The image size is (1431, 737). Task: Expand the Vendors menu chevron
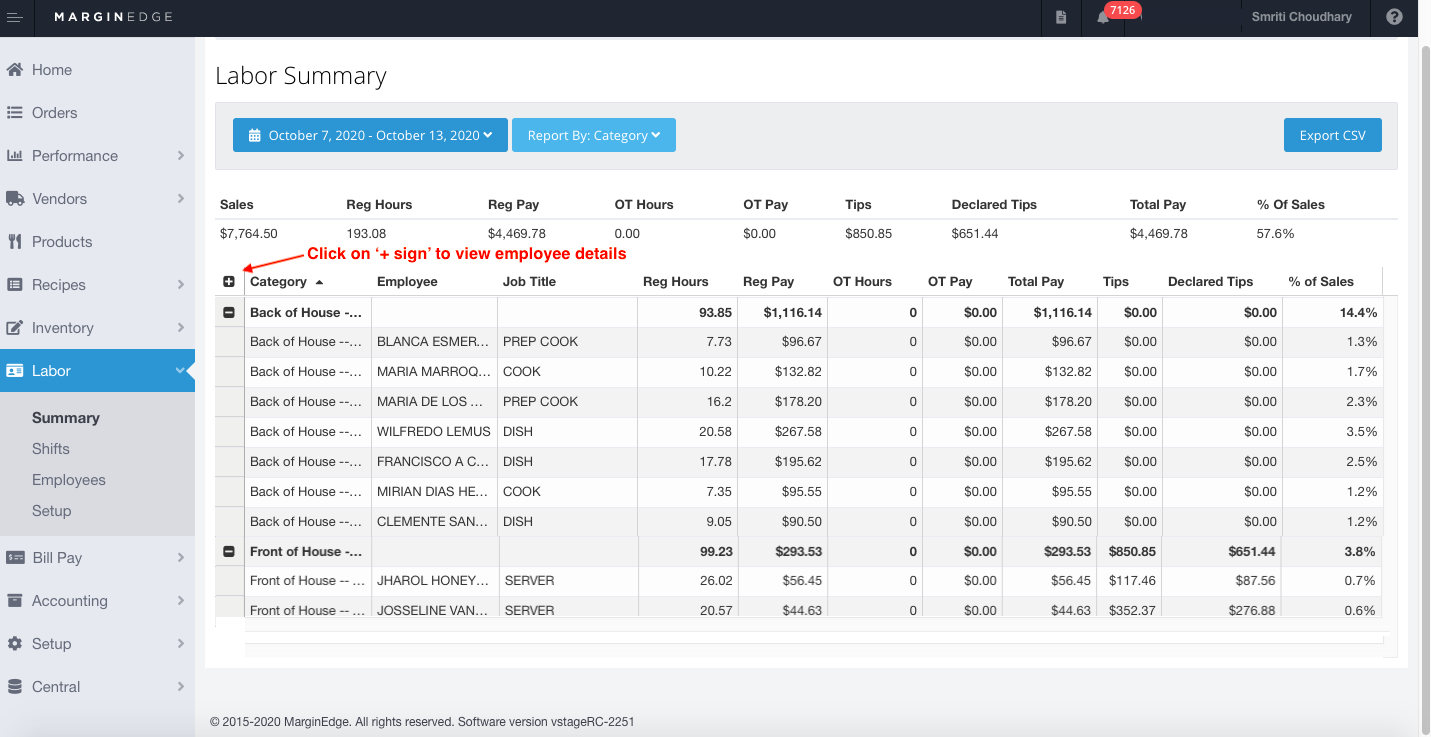(x=181, y=199)
